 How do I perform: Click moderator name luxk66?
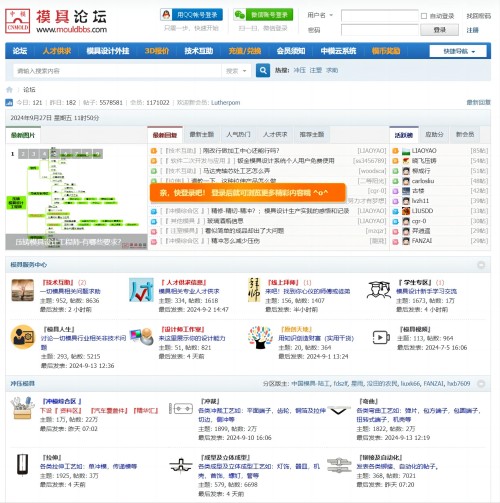(410, 384)
